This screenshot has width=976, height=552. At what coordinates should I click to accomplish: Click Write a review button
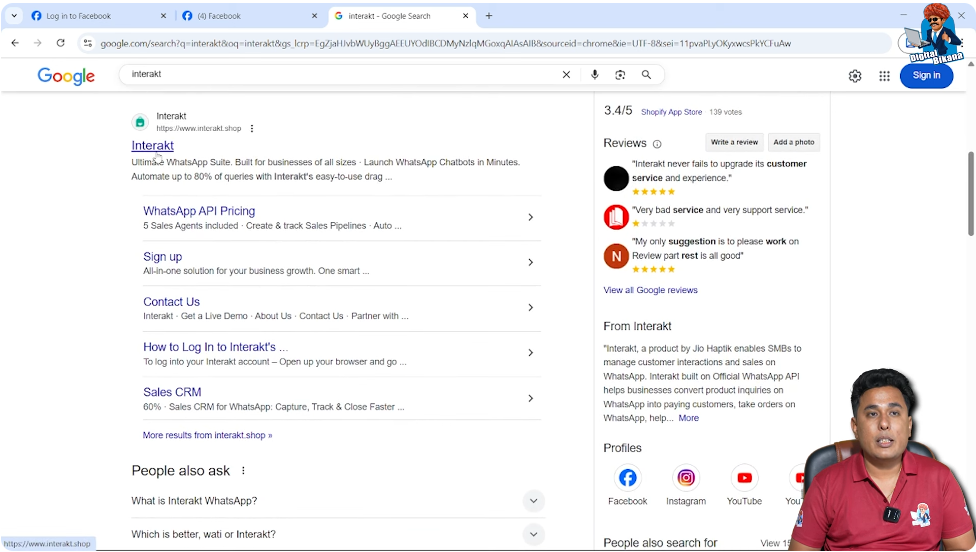point(734,142)
